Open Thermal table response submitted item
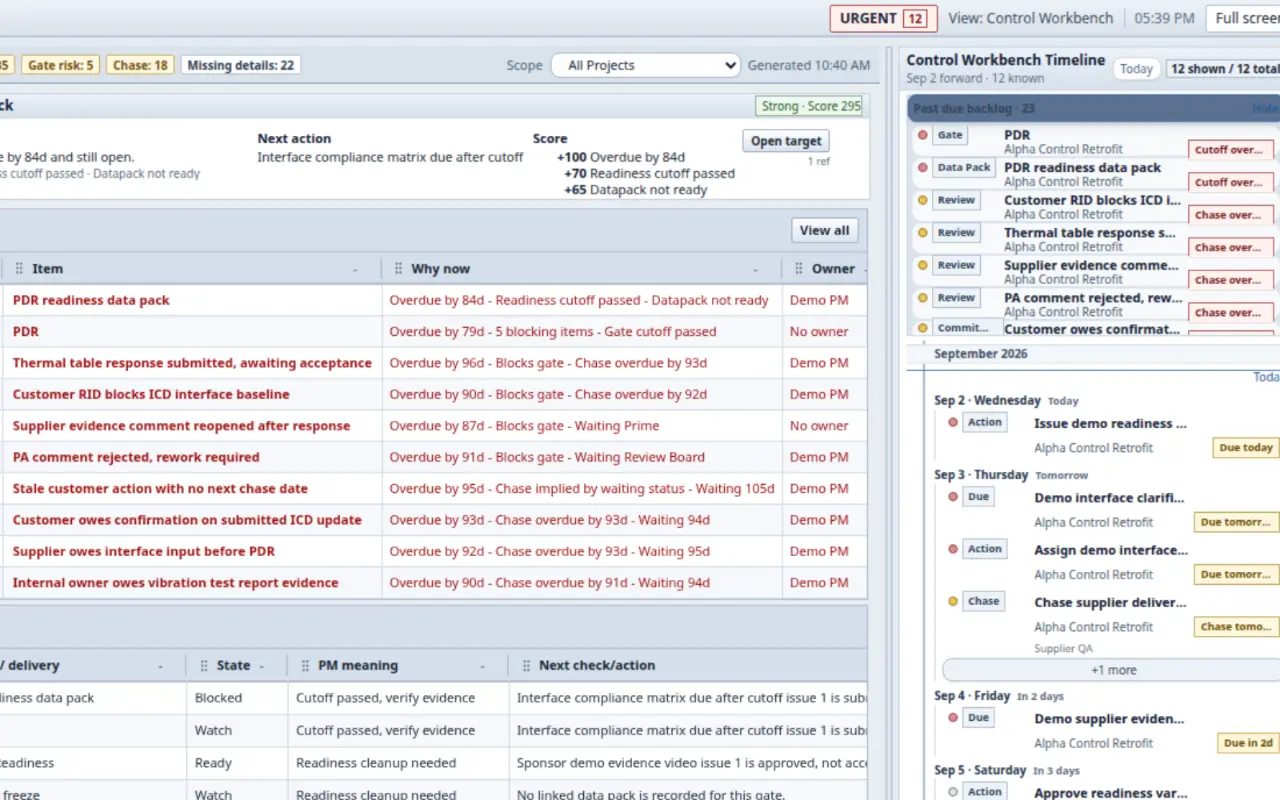Image resolution: width=1280 pixels, height=800 pixels. click(x=192, y=363)
